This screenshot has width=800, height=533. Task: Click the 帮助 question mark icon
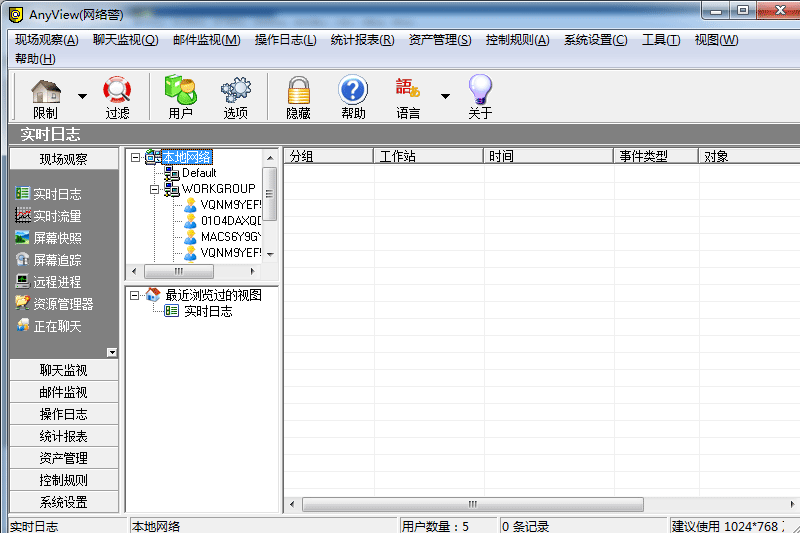(x=353, y=97)
